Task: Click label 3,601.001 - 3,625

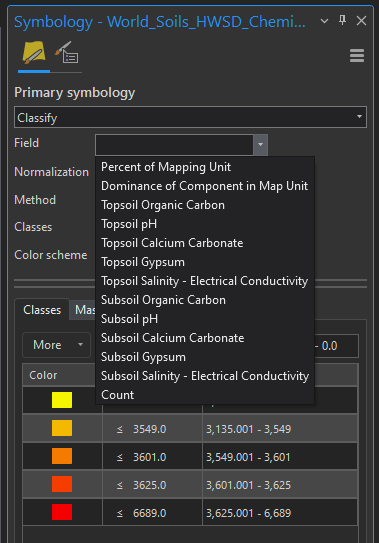Action: [248, 485]
